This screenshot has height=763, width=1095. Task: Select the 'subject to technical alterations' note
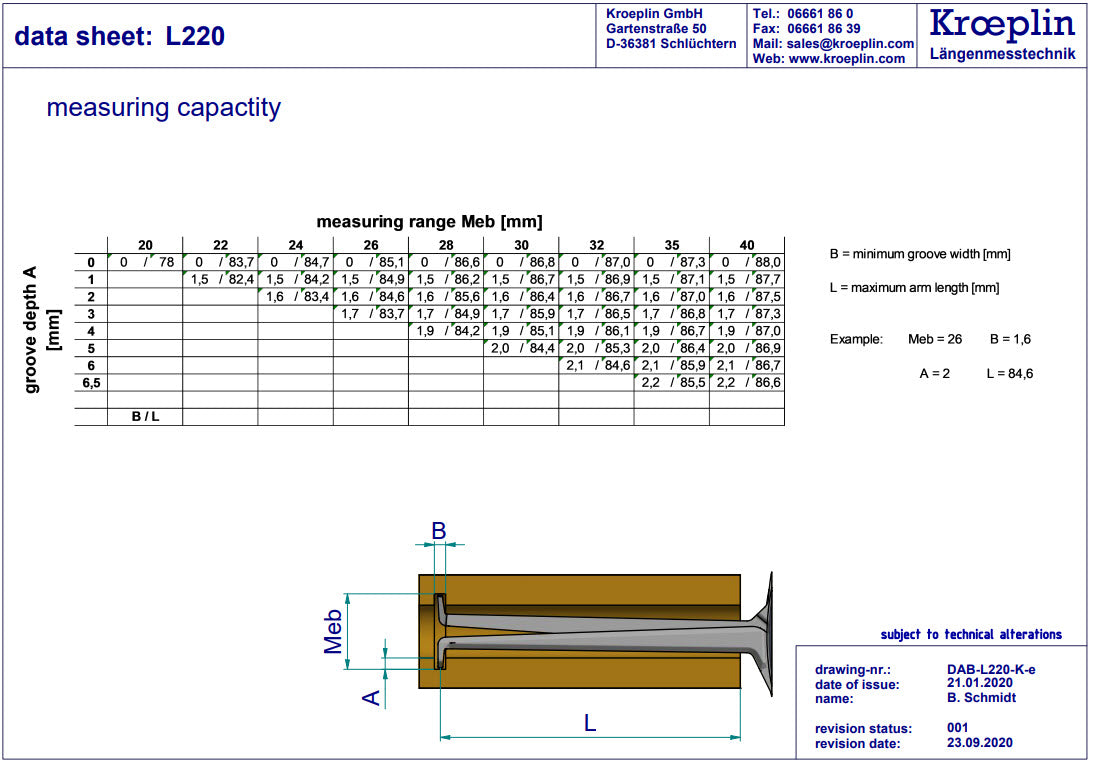[970, 634]
